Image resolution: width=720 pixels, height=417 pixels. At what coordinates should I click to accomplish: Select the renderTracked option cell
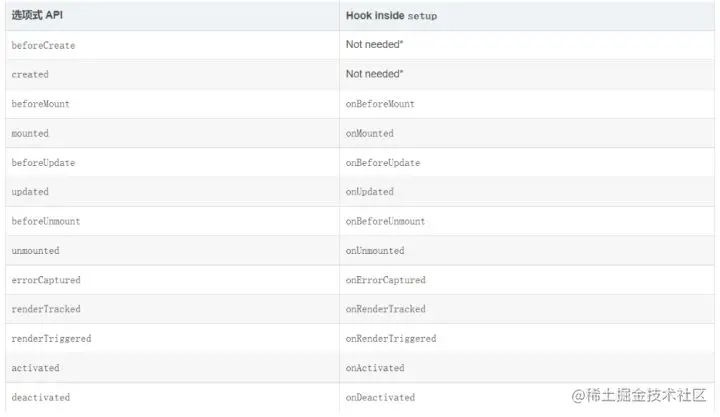tap(172, 309)
